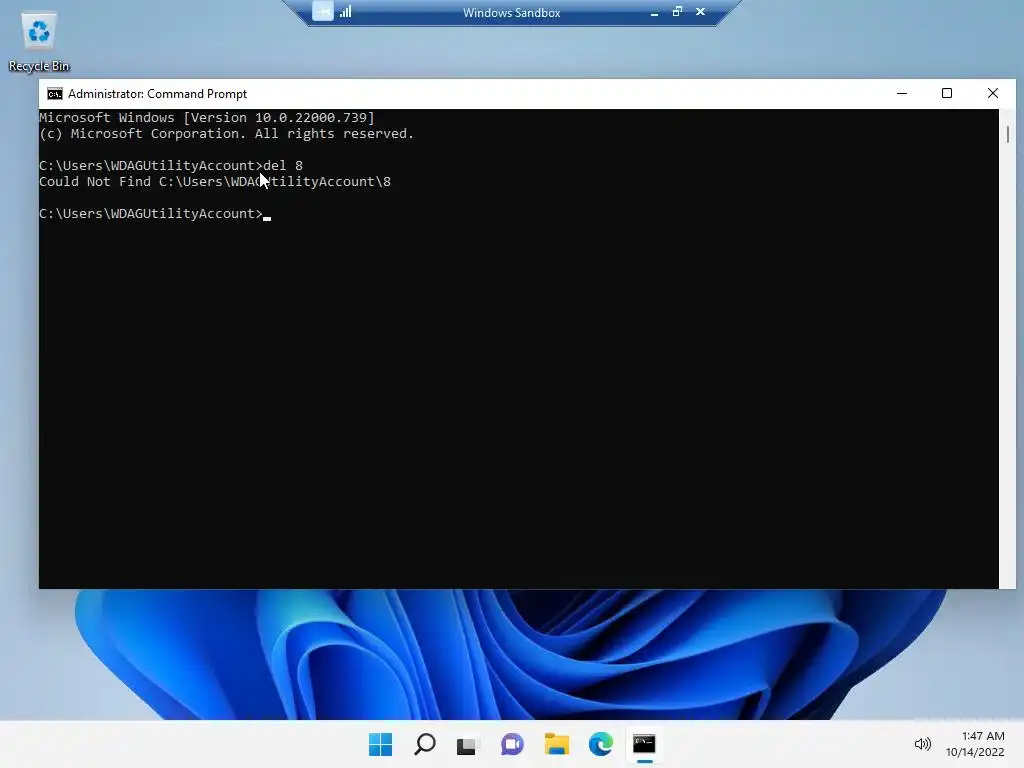The image size is (1024, 768).
Task: Click the 'Could Not Find' error line
Action: (x=215, y=182)
